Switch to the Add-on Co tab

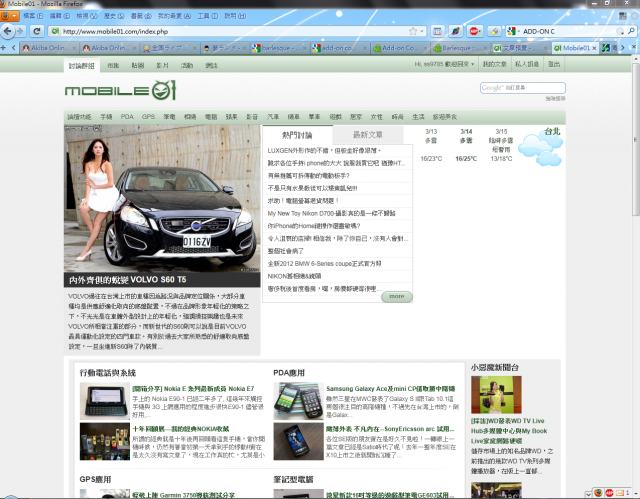point(400,48)
